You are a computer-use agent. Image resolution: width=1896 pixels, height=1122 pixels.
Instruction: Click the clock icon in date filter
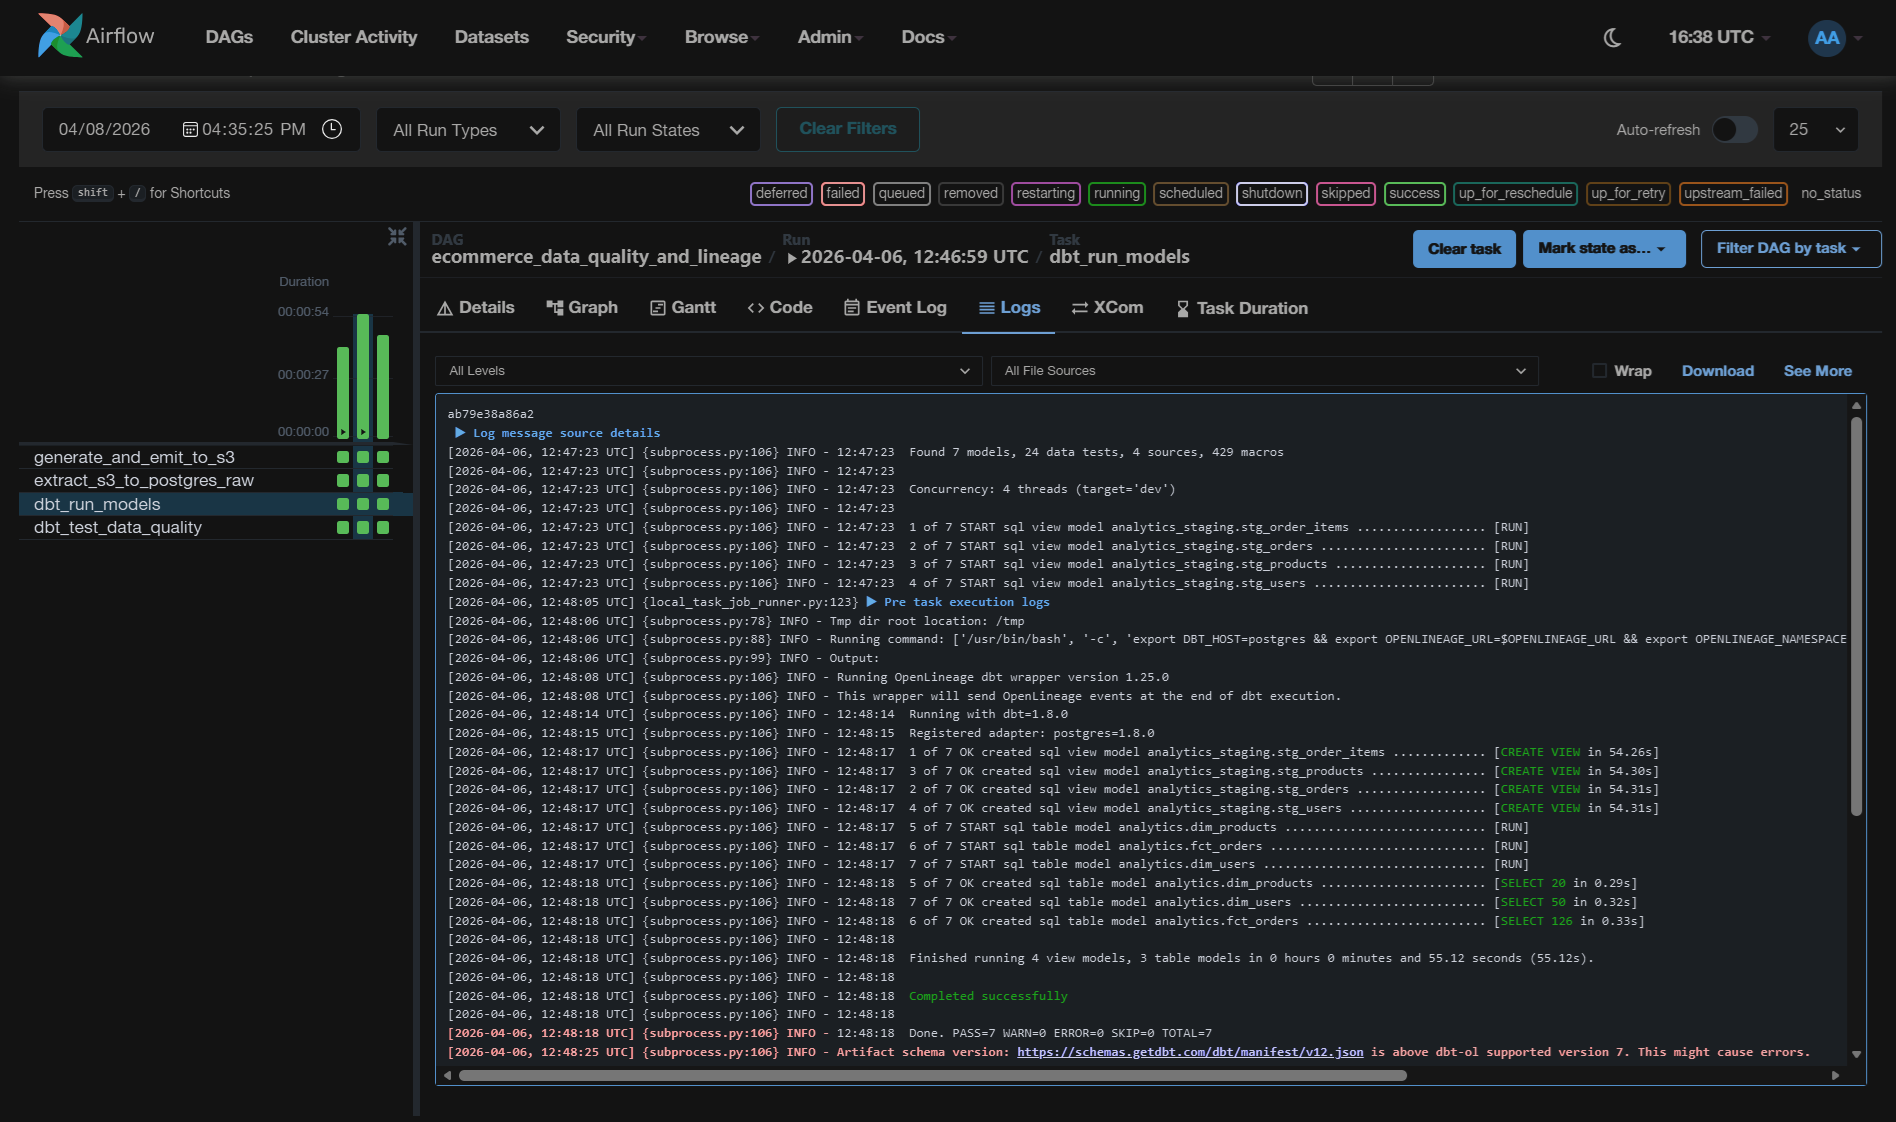pyautogui.click(x=332, y=130)
